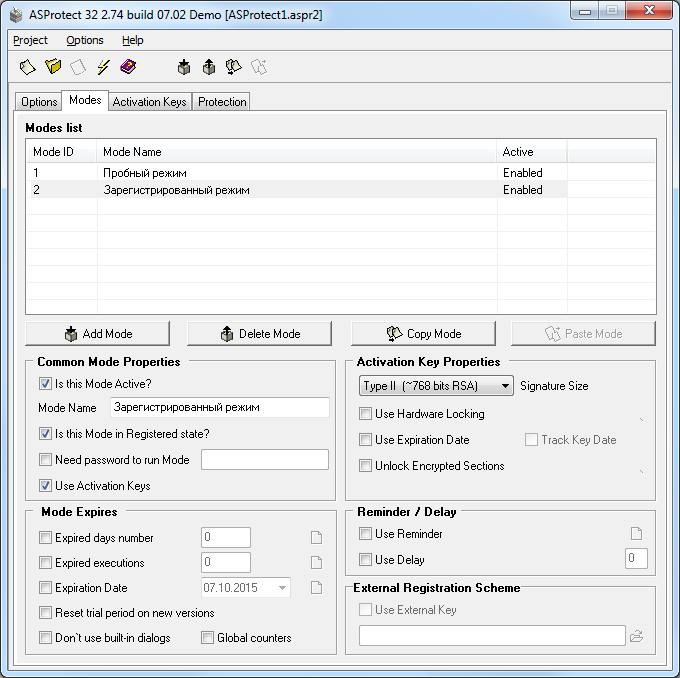
Task: Open the Options menu
Action: pos(85,40)
